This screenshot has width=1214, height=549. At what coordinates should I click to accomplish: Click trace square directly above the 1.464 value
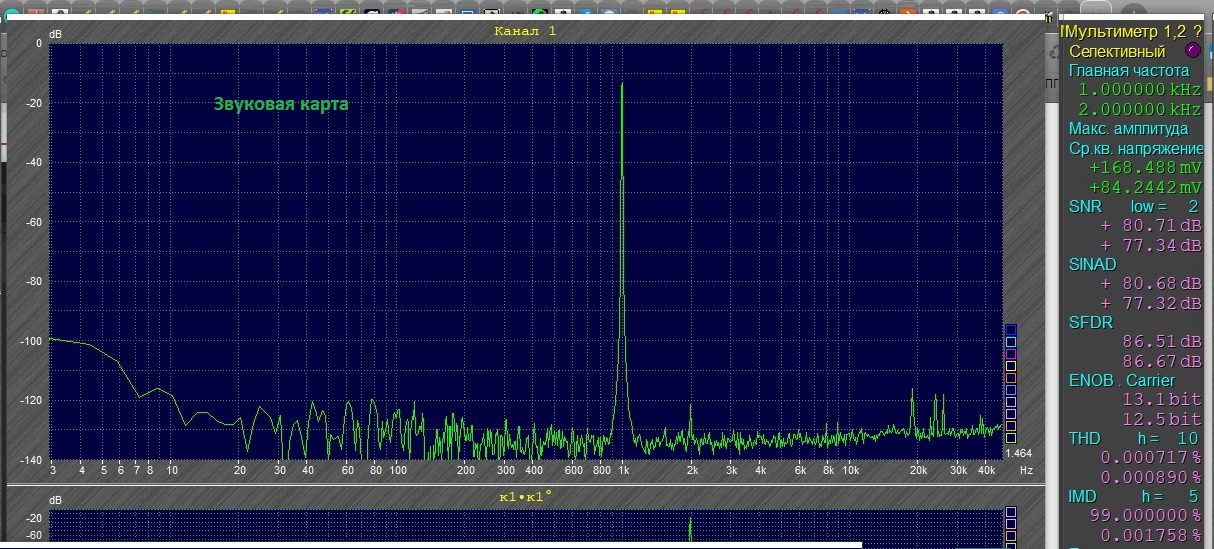[x=1011, y=438]
